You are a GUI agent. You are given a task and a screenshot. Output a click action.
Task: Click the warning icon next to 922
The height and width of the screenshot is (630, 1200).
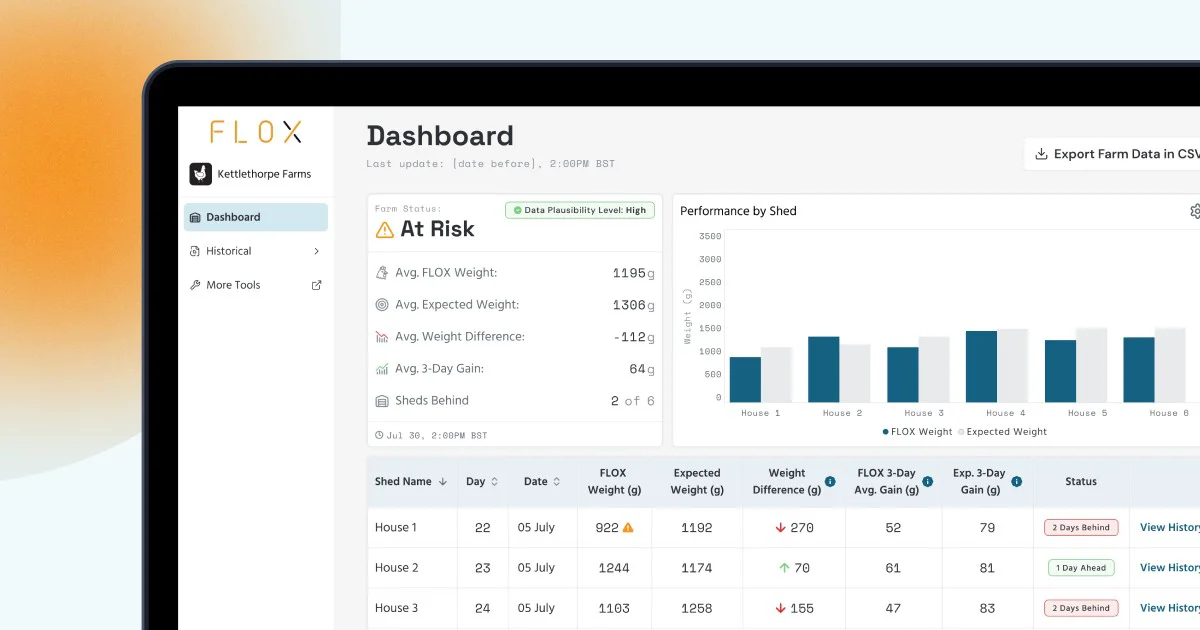[x=628, y=527]
